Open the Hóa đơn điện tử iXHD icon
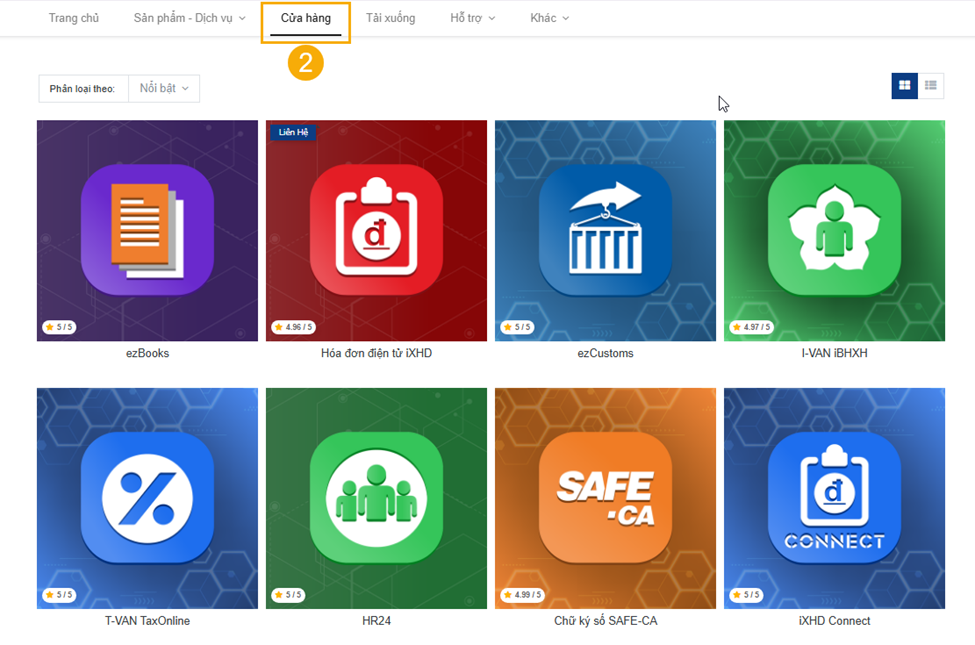 [x=376, y=230]
